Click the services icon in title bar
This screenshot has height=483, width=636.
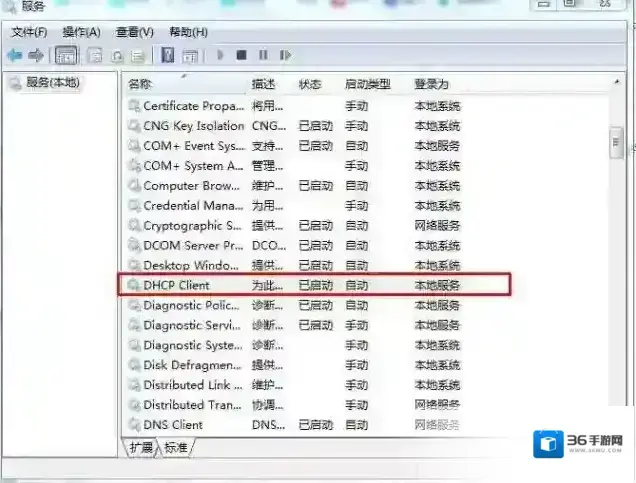point(9,6)
